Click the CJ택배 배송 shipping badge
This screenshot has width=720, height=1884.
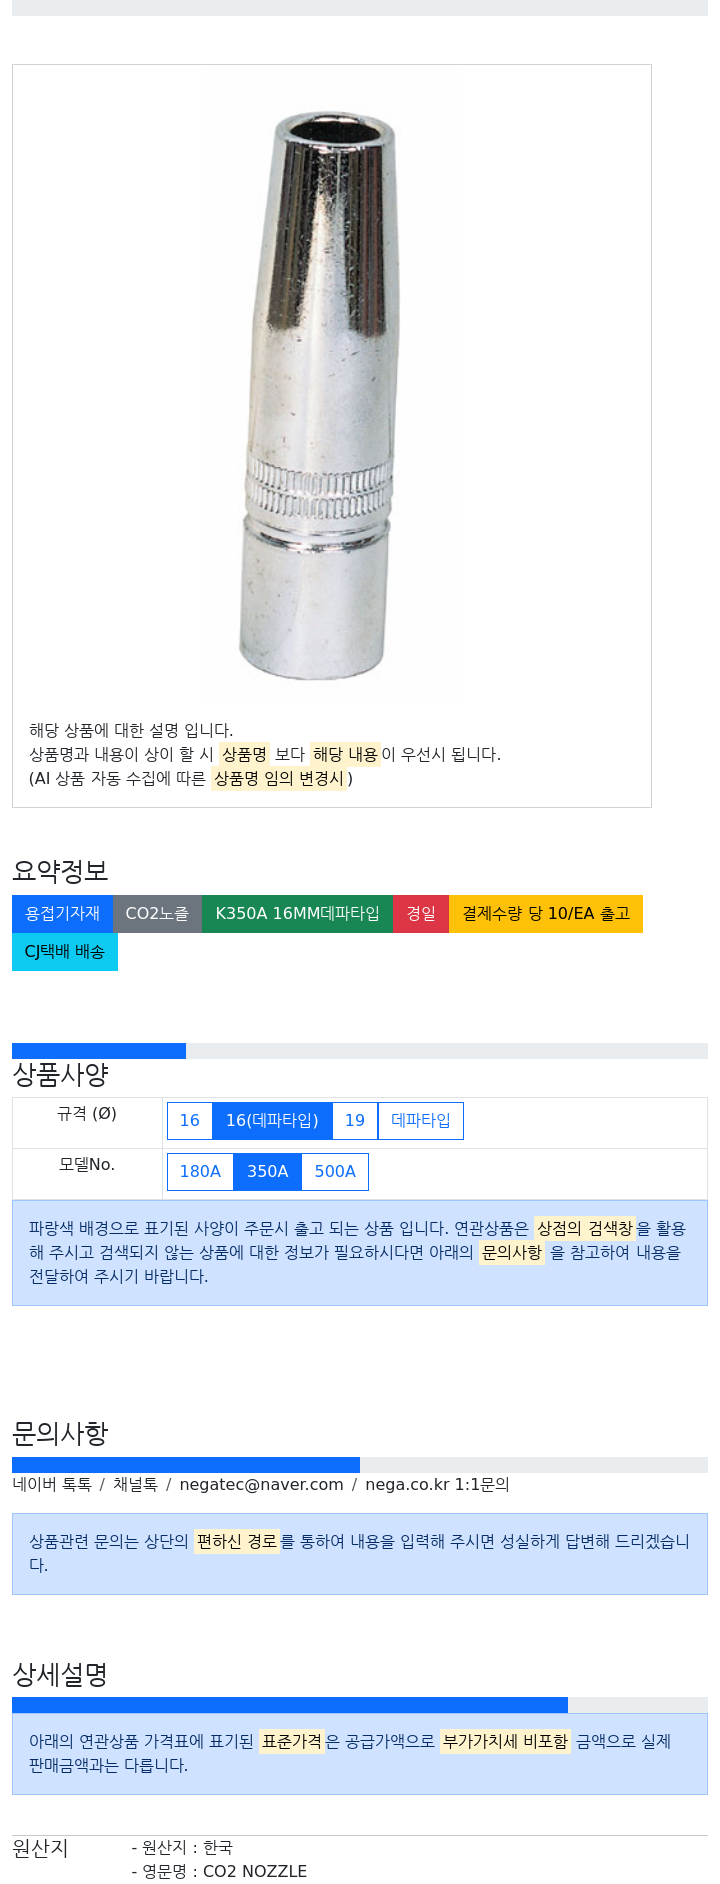click(x=65, y=952)
